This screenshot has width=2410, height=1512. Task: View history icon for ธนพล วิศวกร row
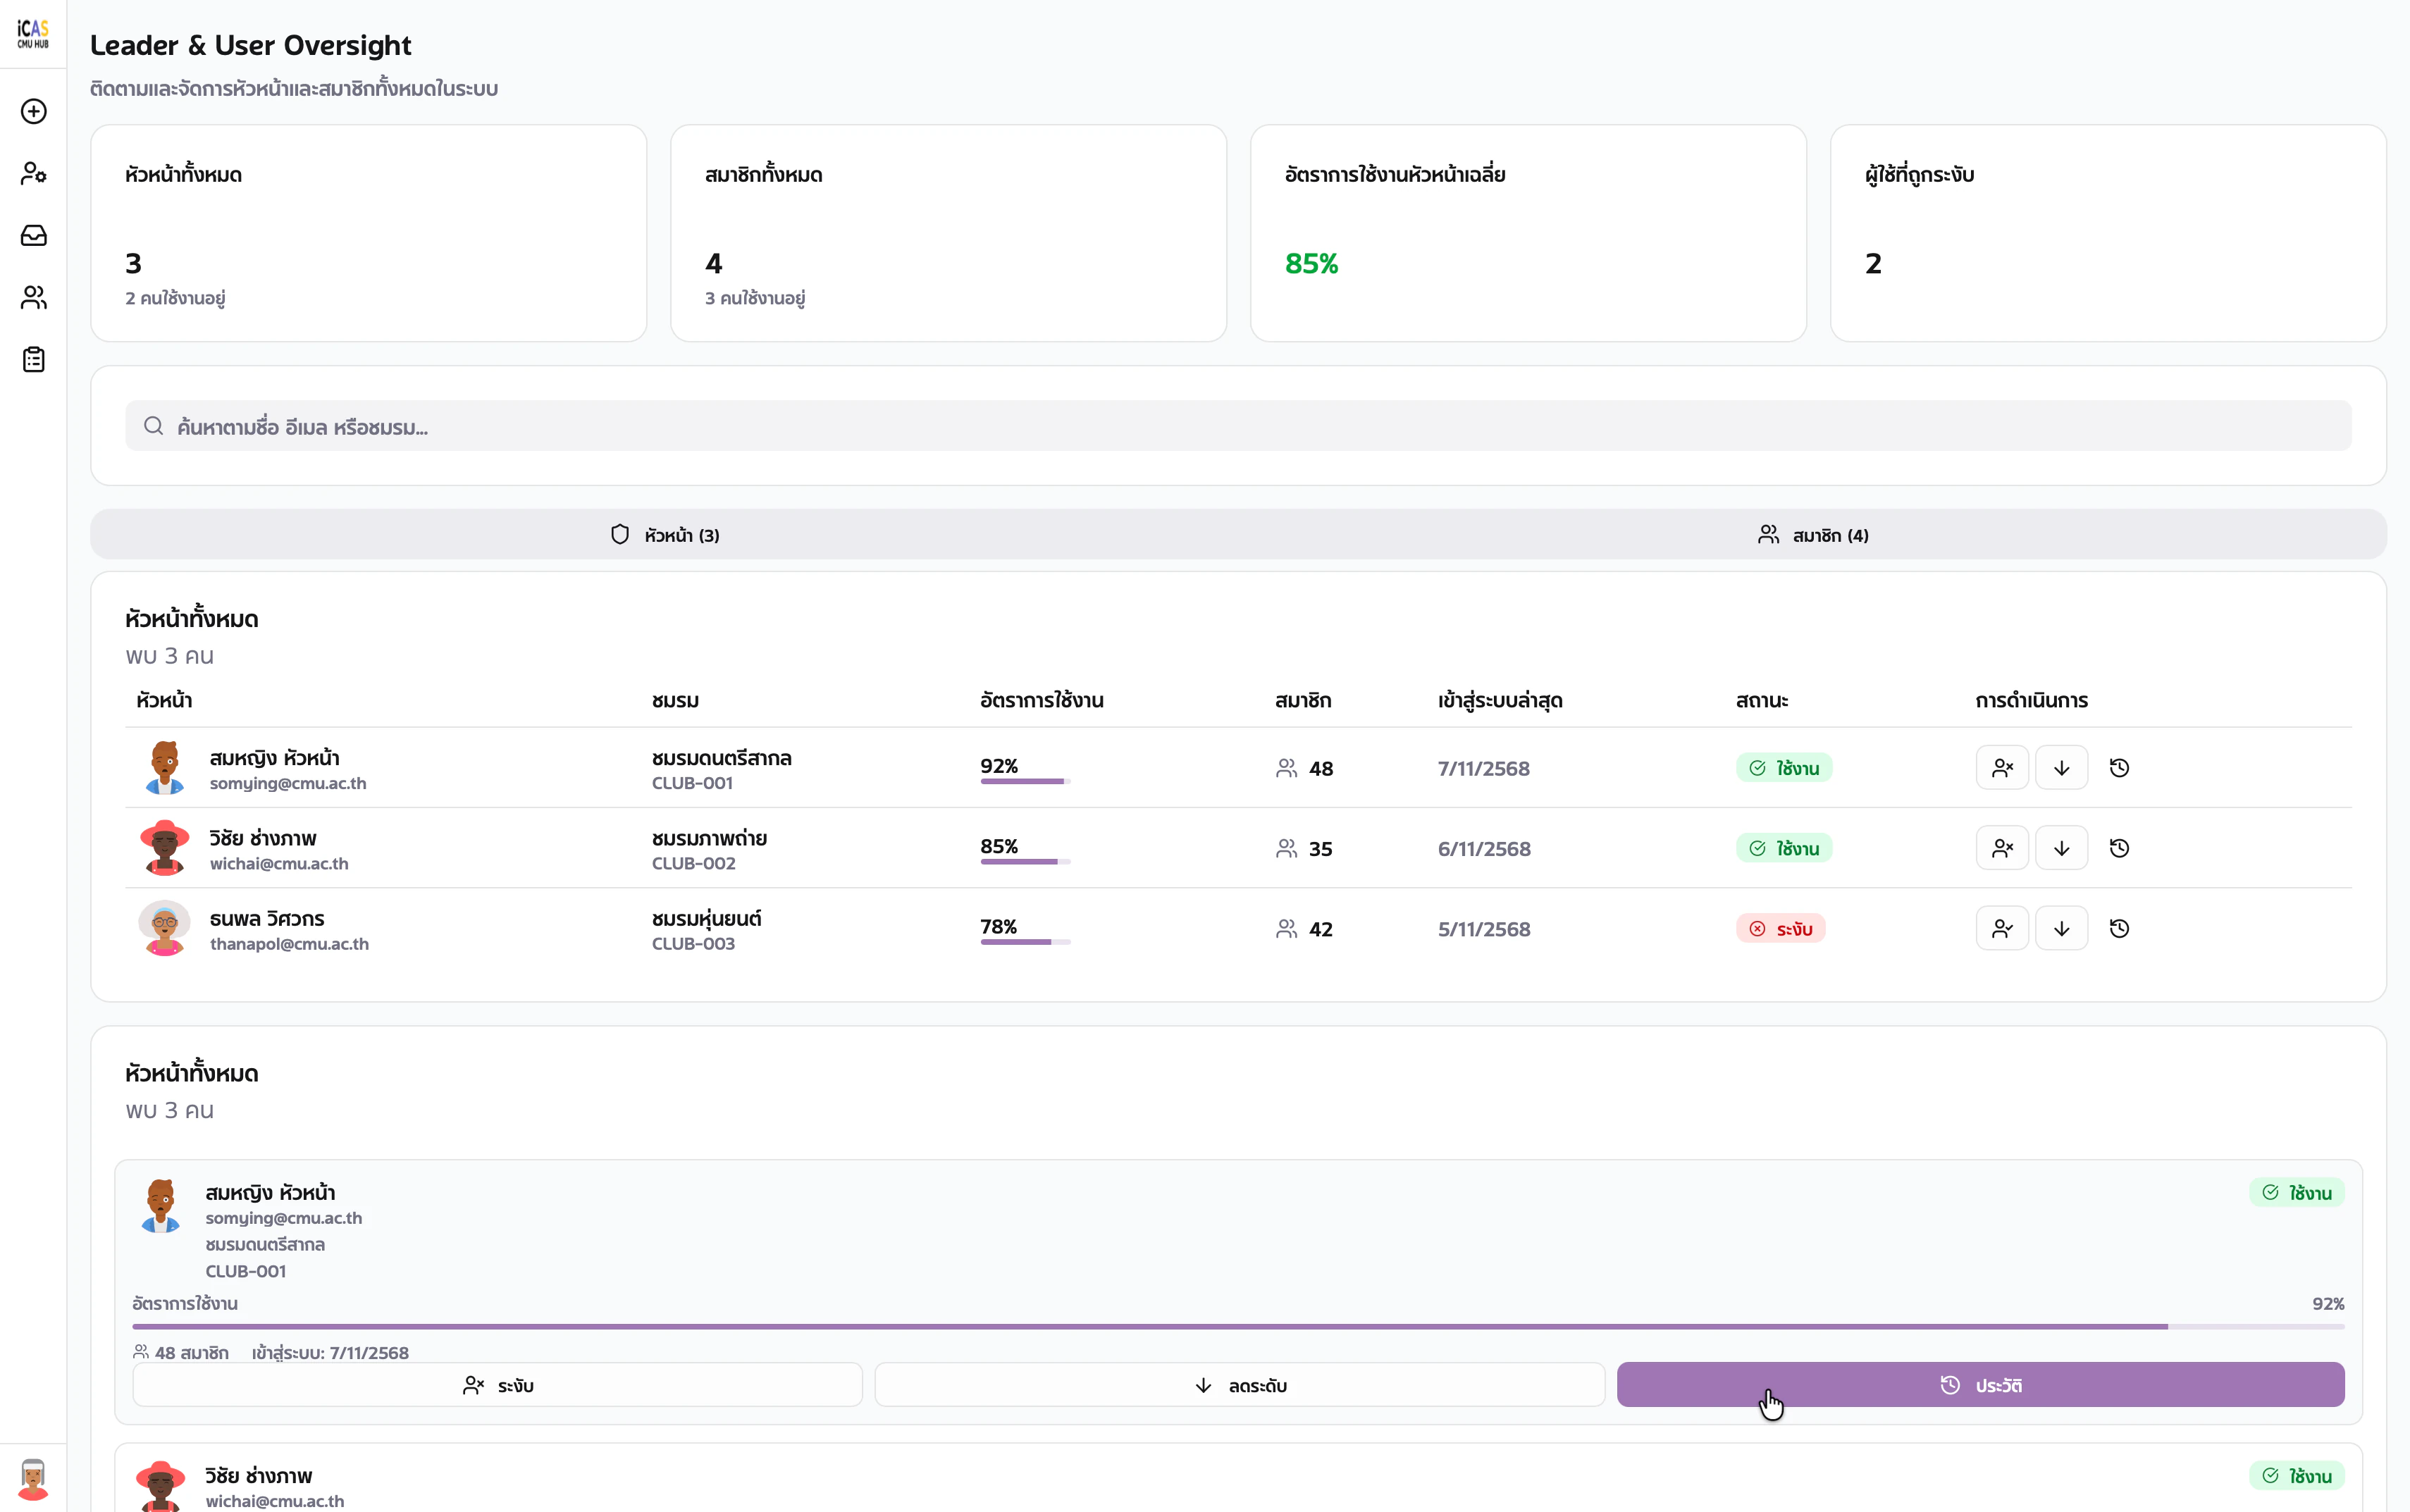2119,928
